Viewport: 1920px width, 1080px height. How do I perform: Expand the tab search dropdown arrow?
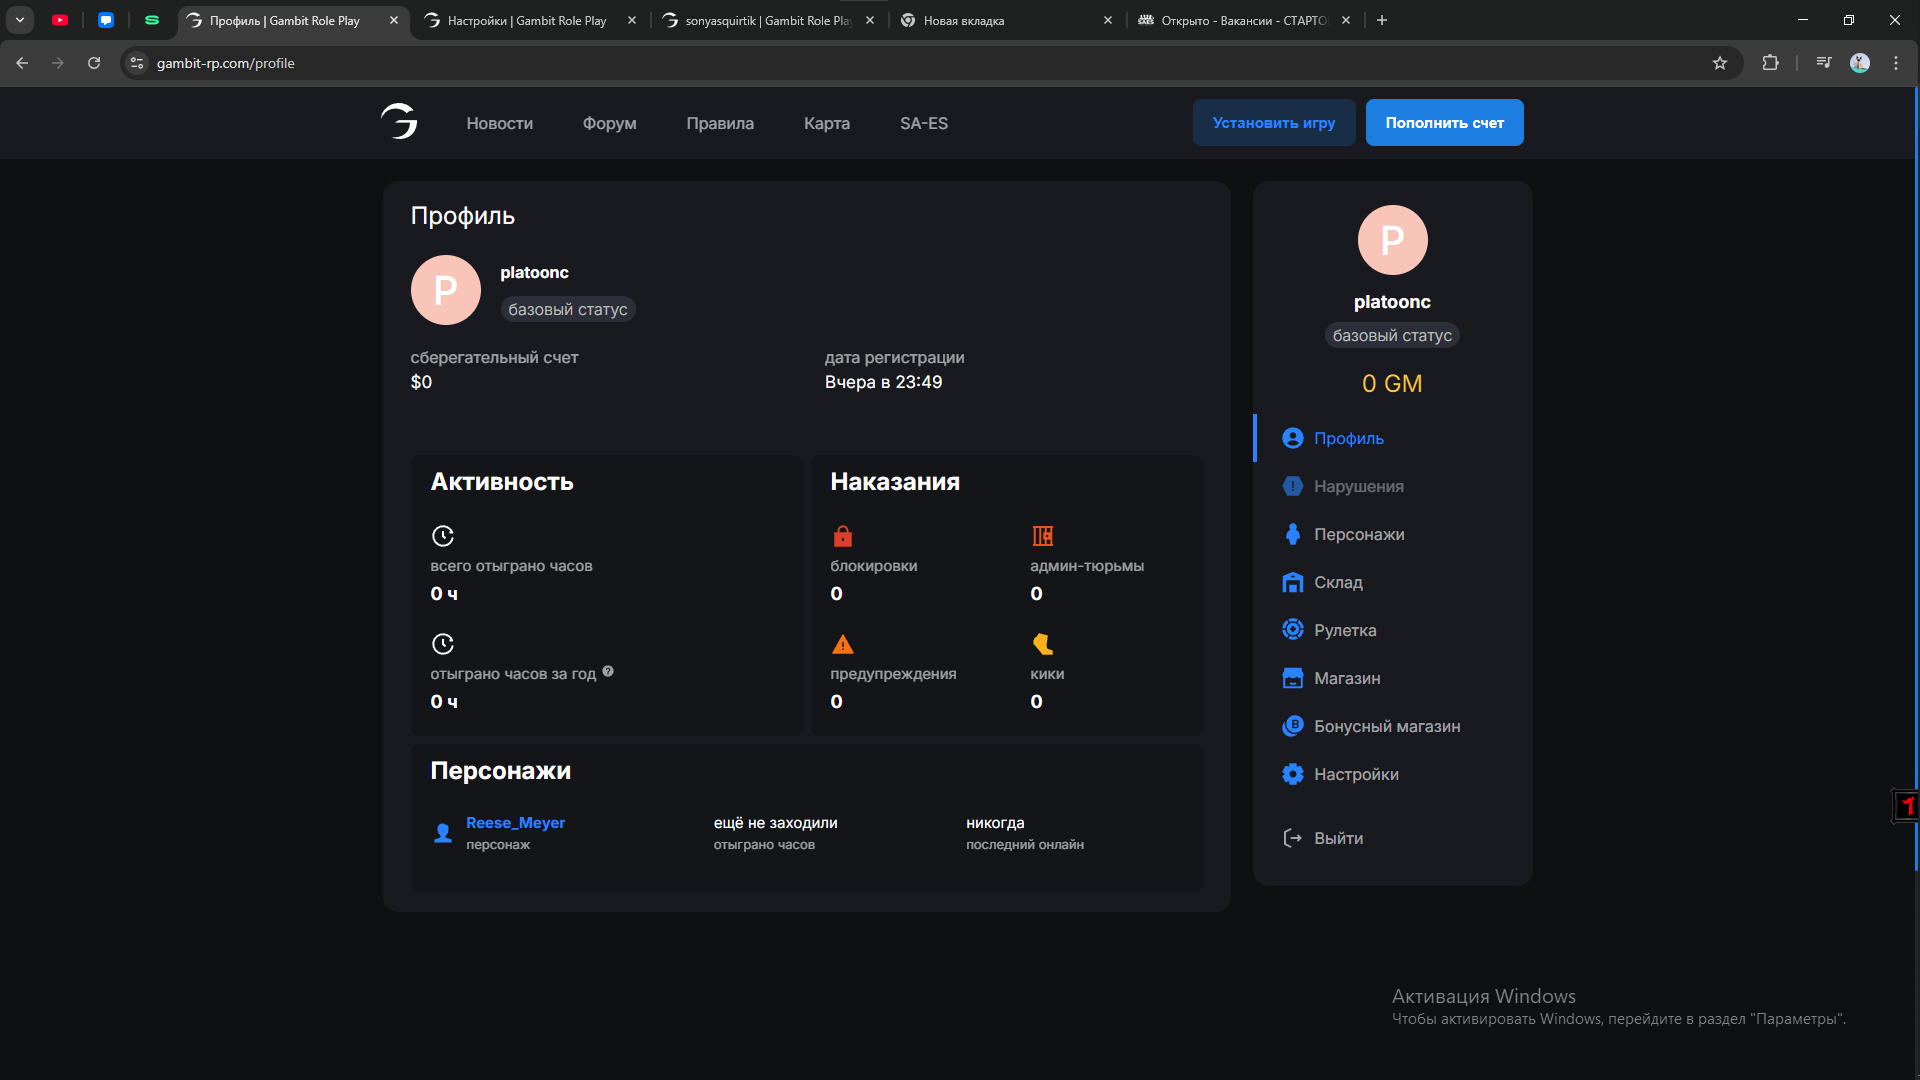20,20
